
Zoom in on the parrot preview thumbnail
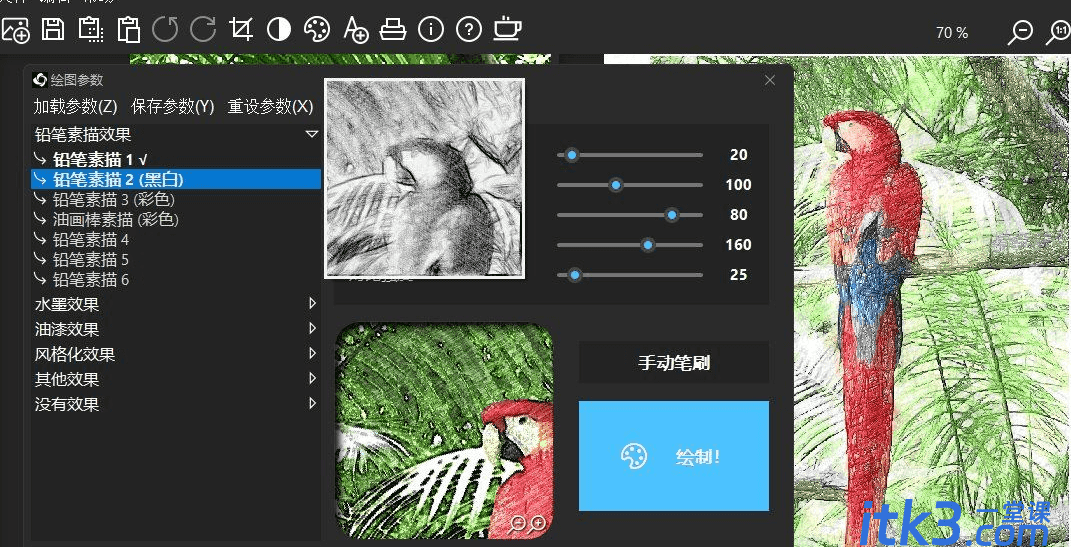point(538,524)
